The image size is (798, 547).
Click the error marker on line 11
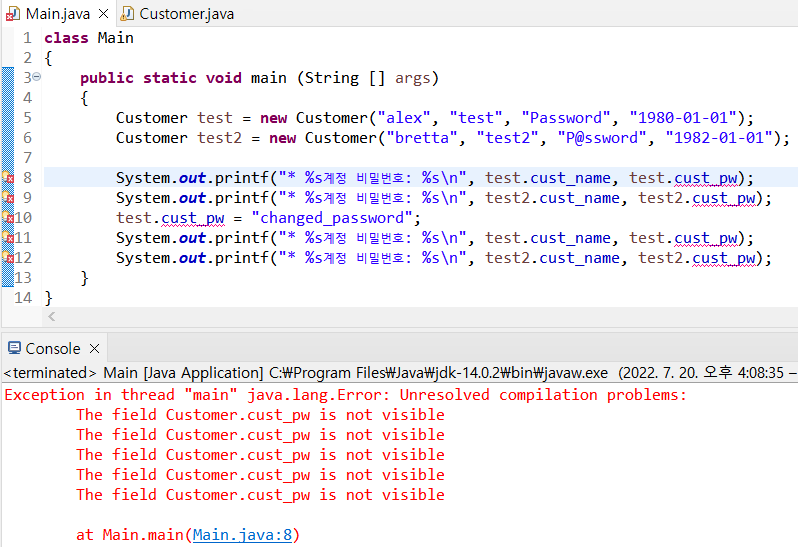[x=8, y=238]
